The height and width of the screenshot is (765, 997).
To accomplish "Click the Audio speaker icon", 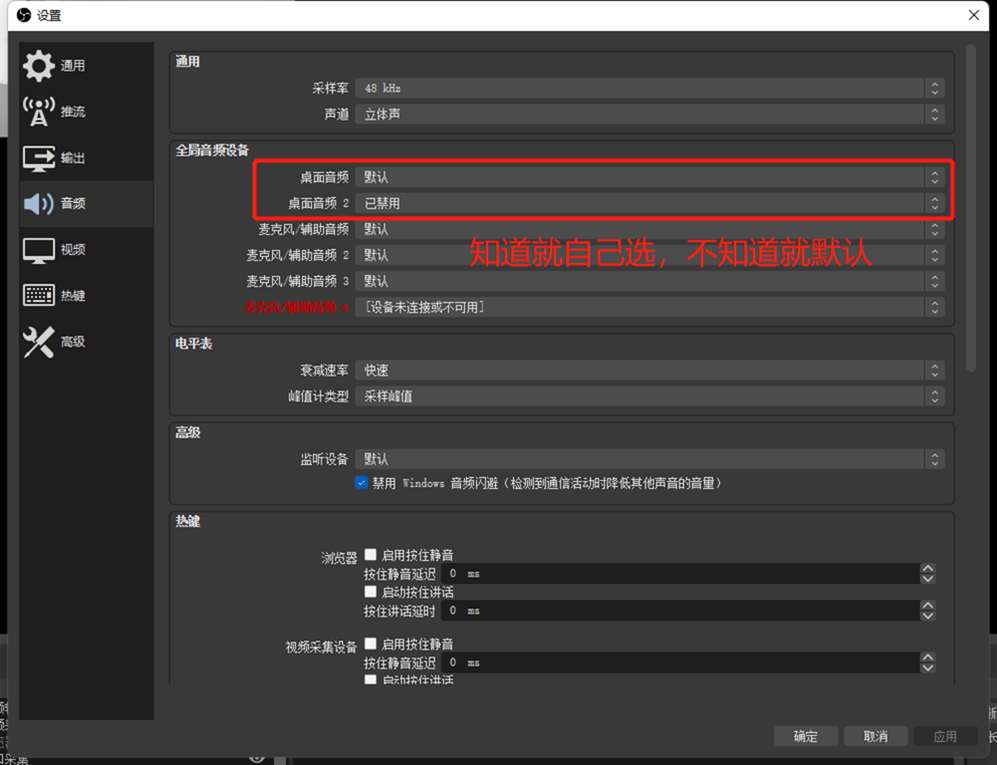I will tap(39, 204).
